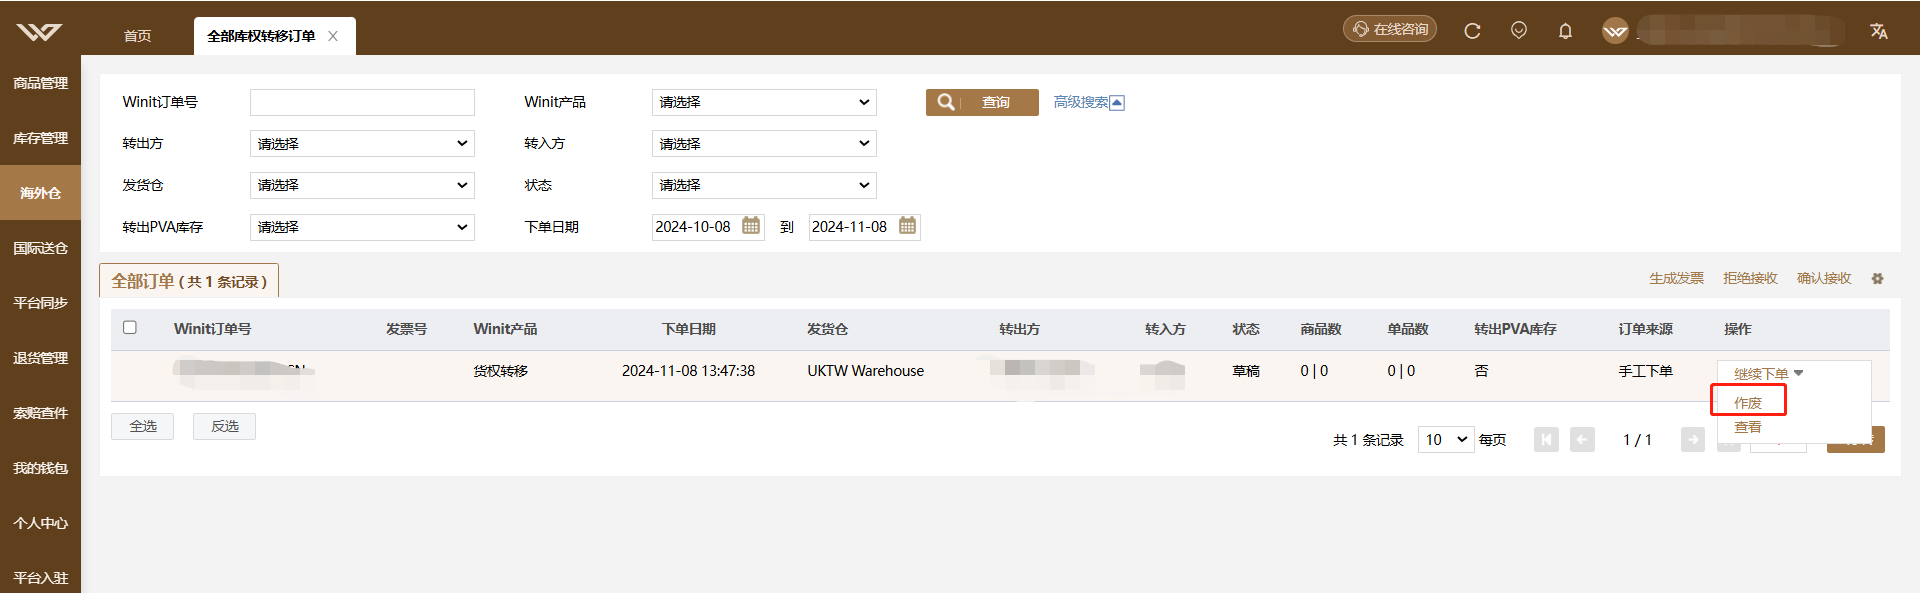
Task: Go to first page arrow
Action: point(1546,440)
